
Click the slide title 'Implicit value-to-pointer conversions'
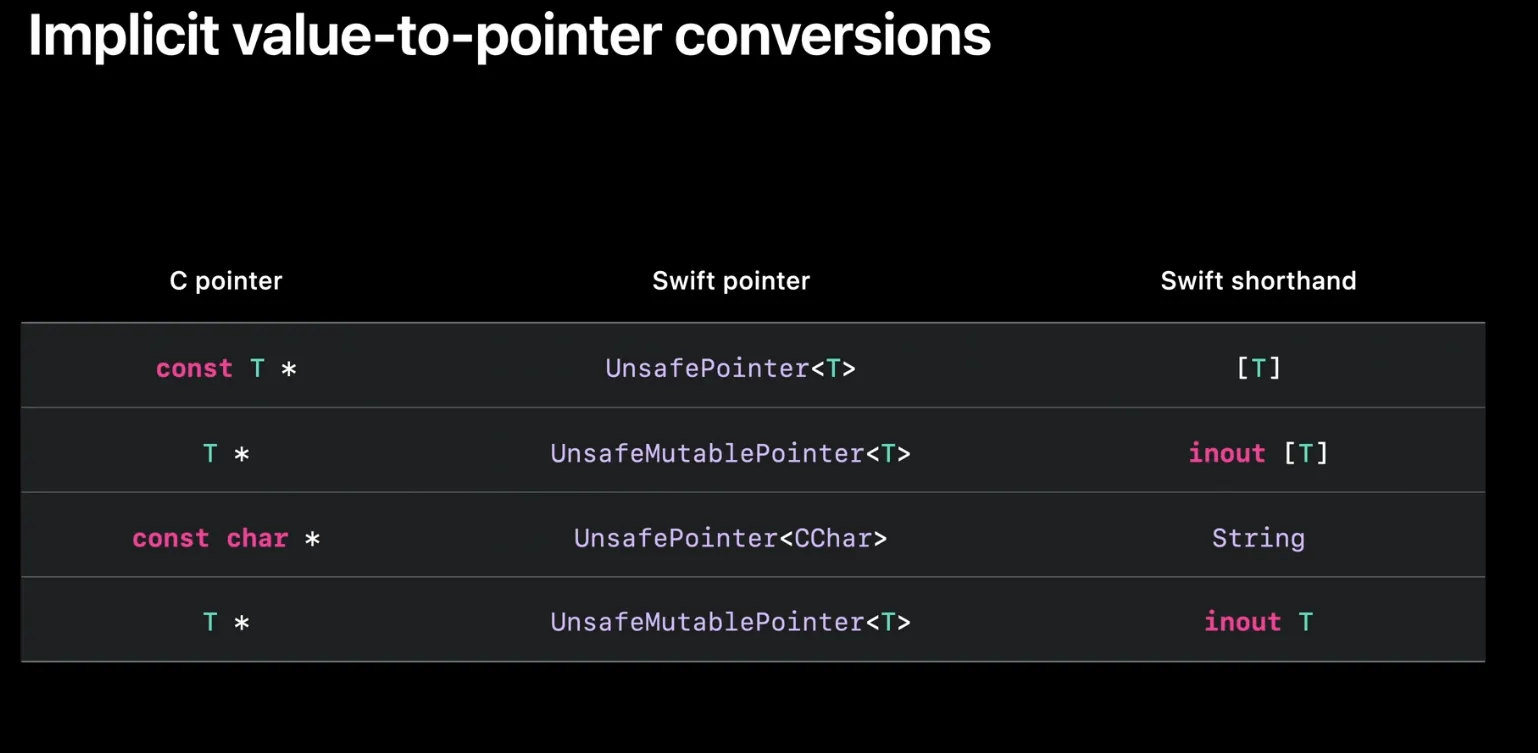click(x=509, y=37)
